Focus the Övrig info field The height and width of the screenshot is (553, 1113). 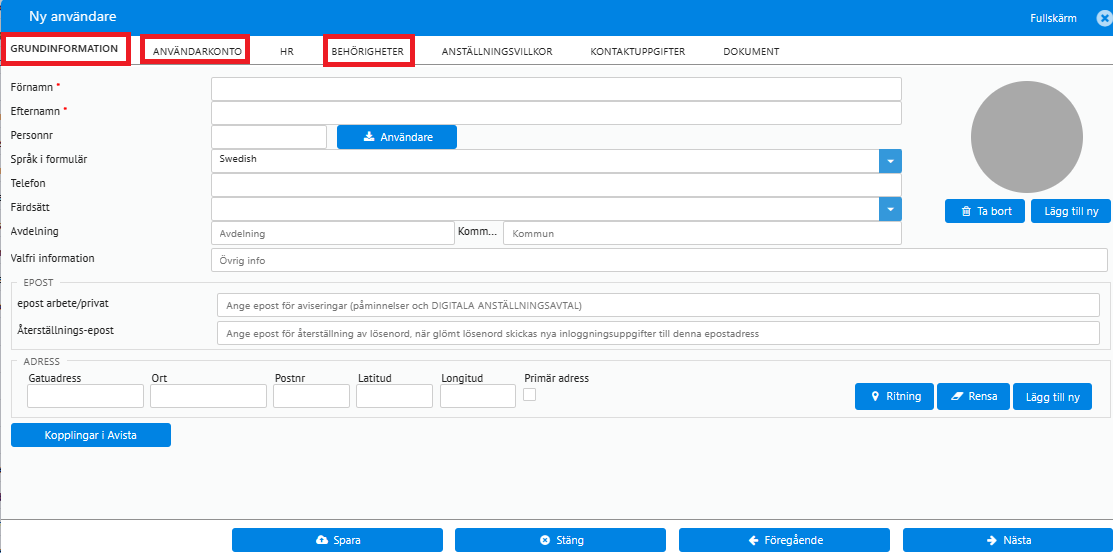tap(659, 260)
